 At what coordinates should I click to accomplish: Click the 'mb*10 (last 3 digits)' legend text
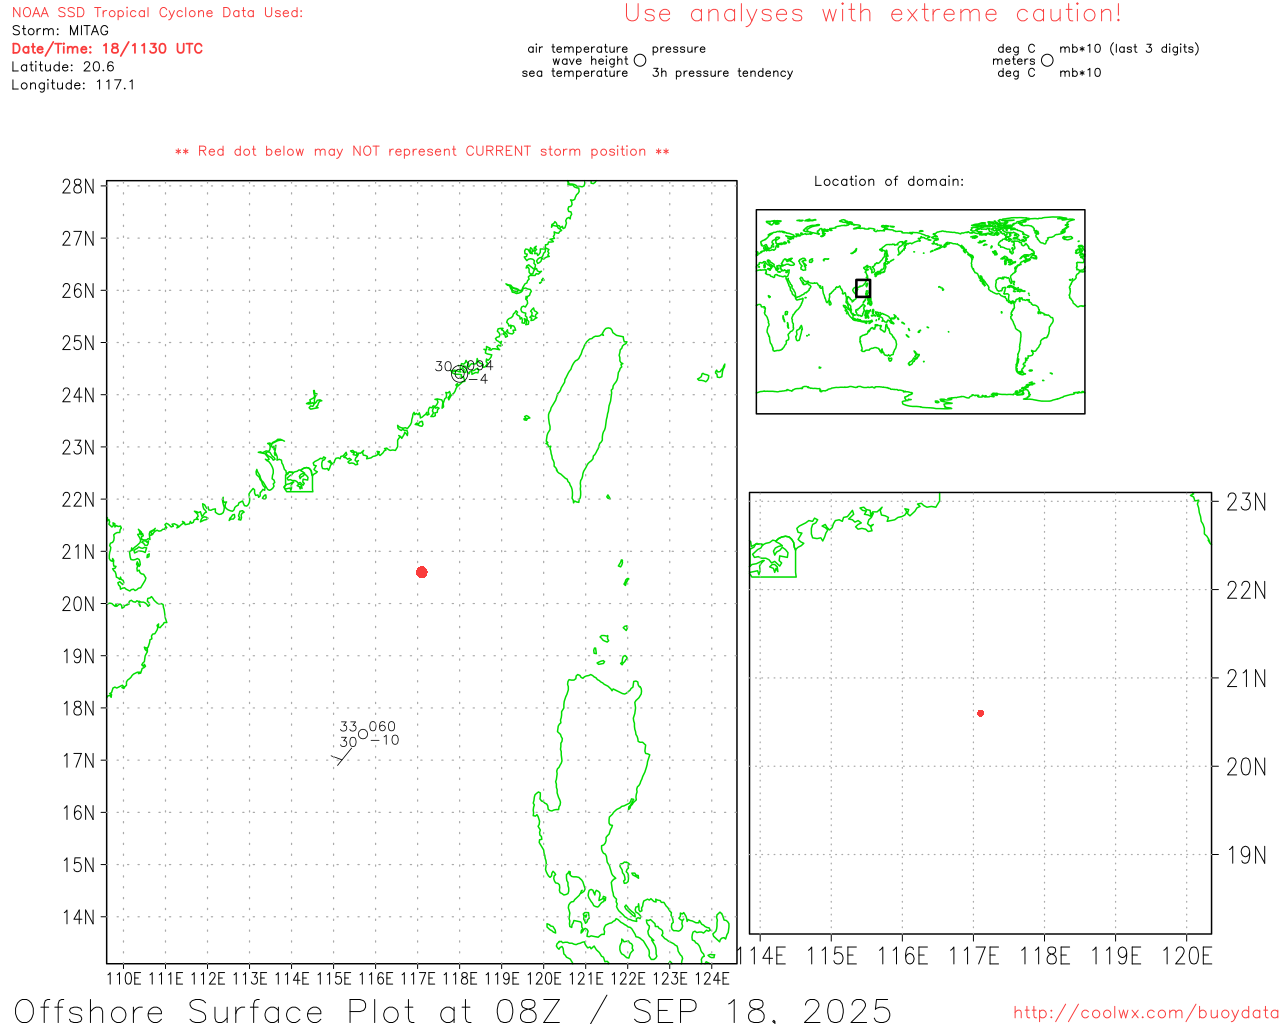coord(1129,49)
